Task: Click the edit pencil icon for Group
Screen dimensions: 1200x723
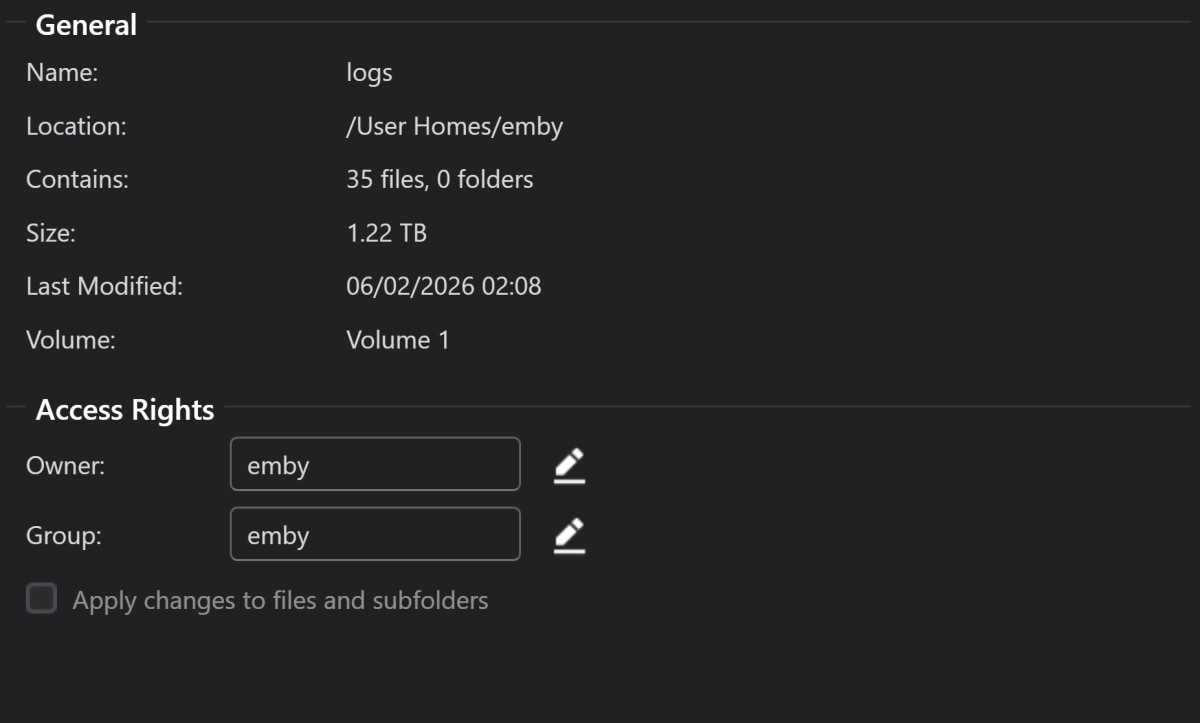Action: pos(569,536)
